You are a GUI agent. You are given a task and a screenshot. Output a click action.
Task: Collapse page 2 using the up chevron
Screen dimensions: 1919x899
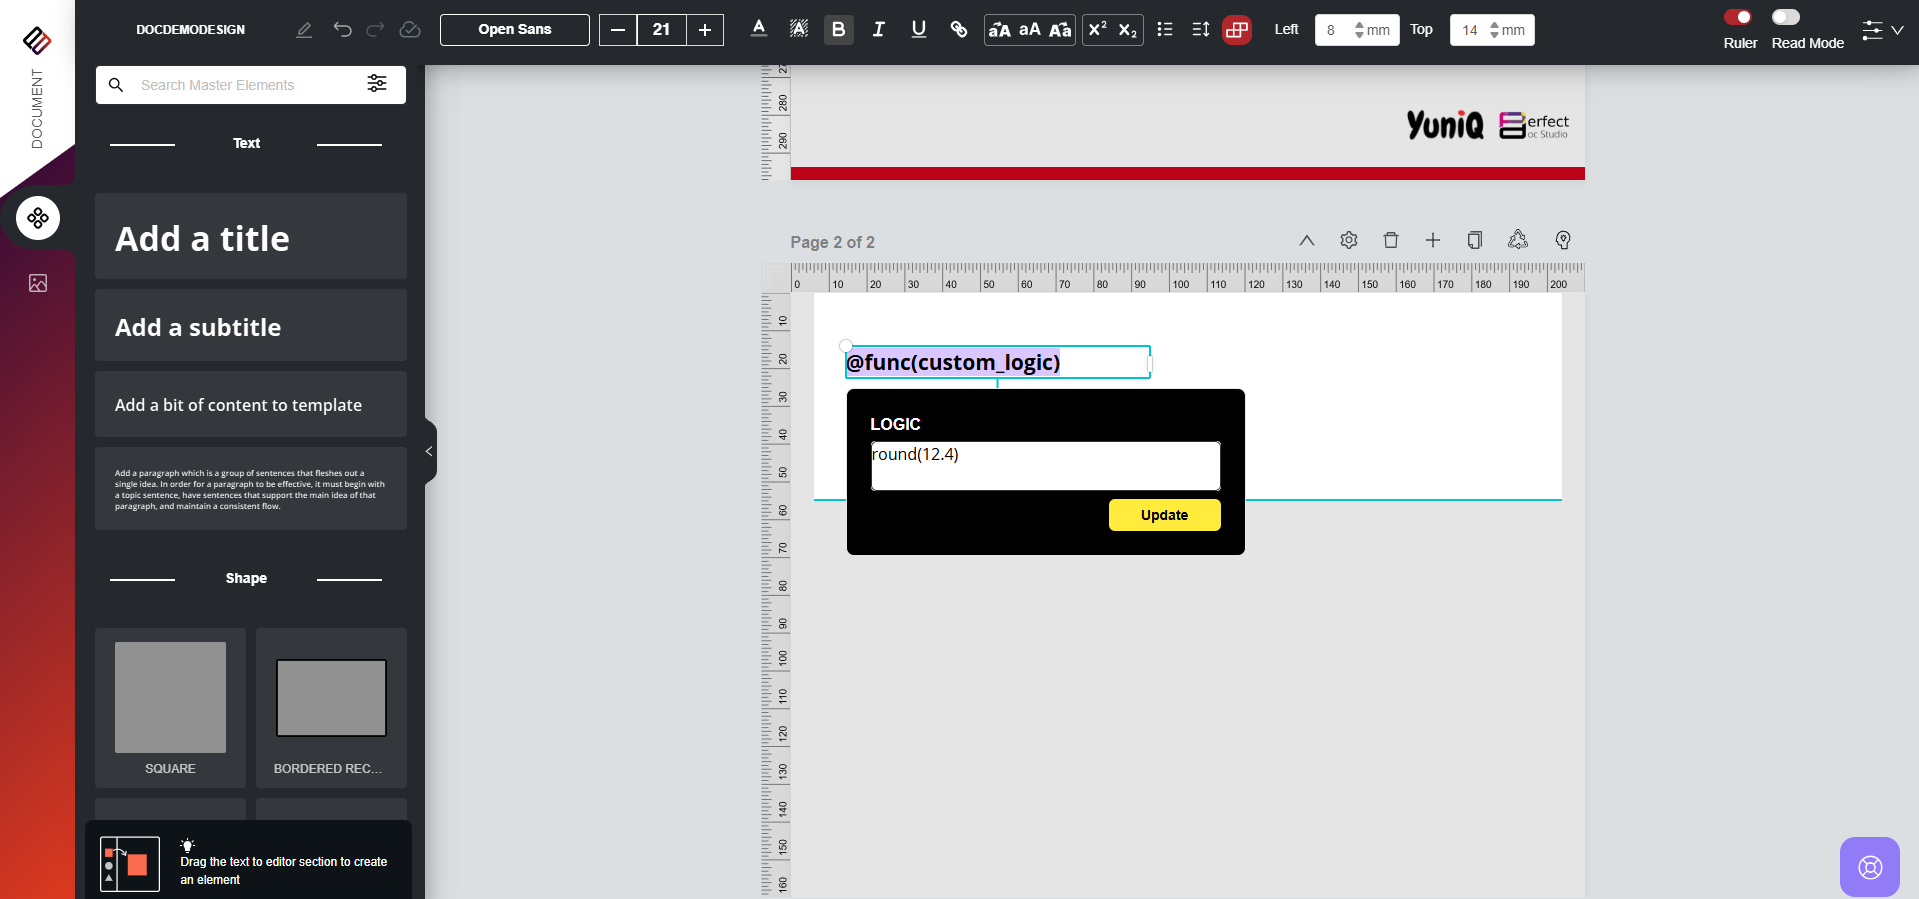point(1306,240)
